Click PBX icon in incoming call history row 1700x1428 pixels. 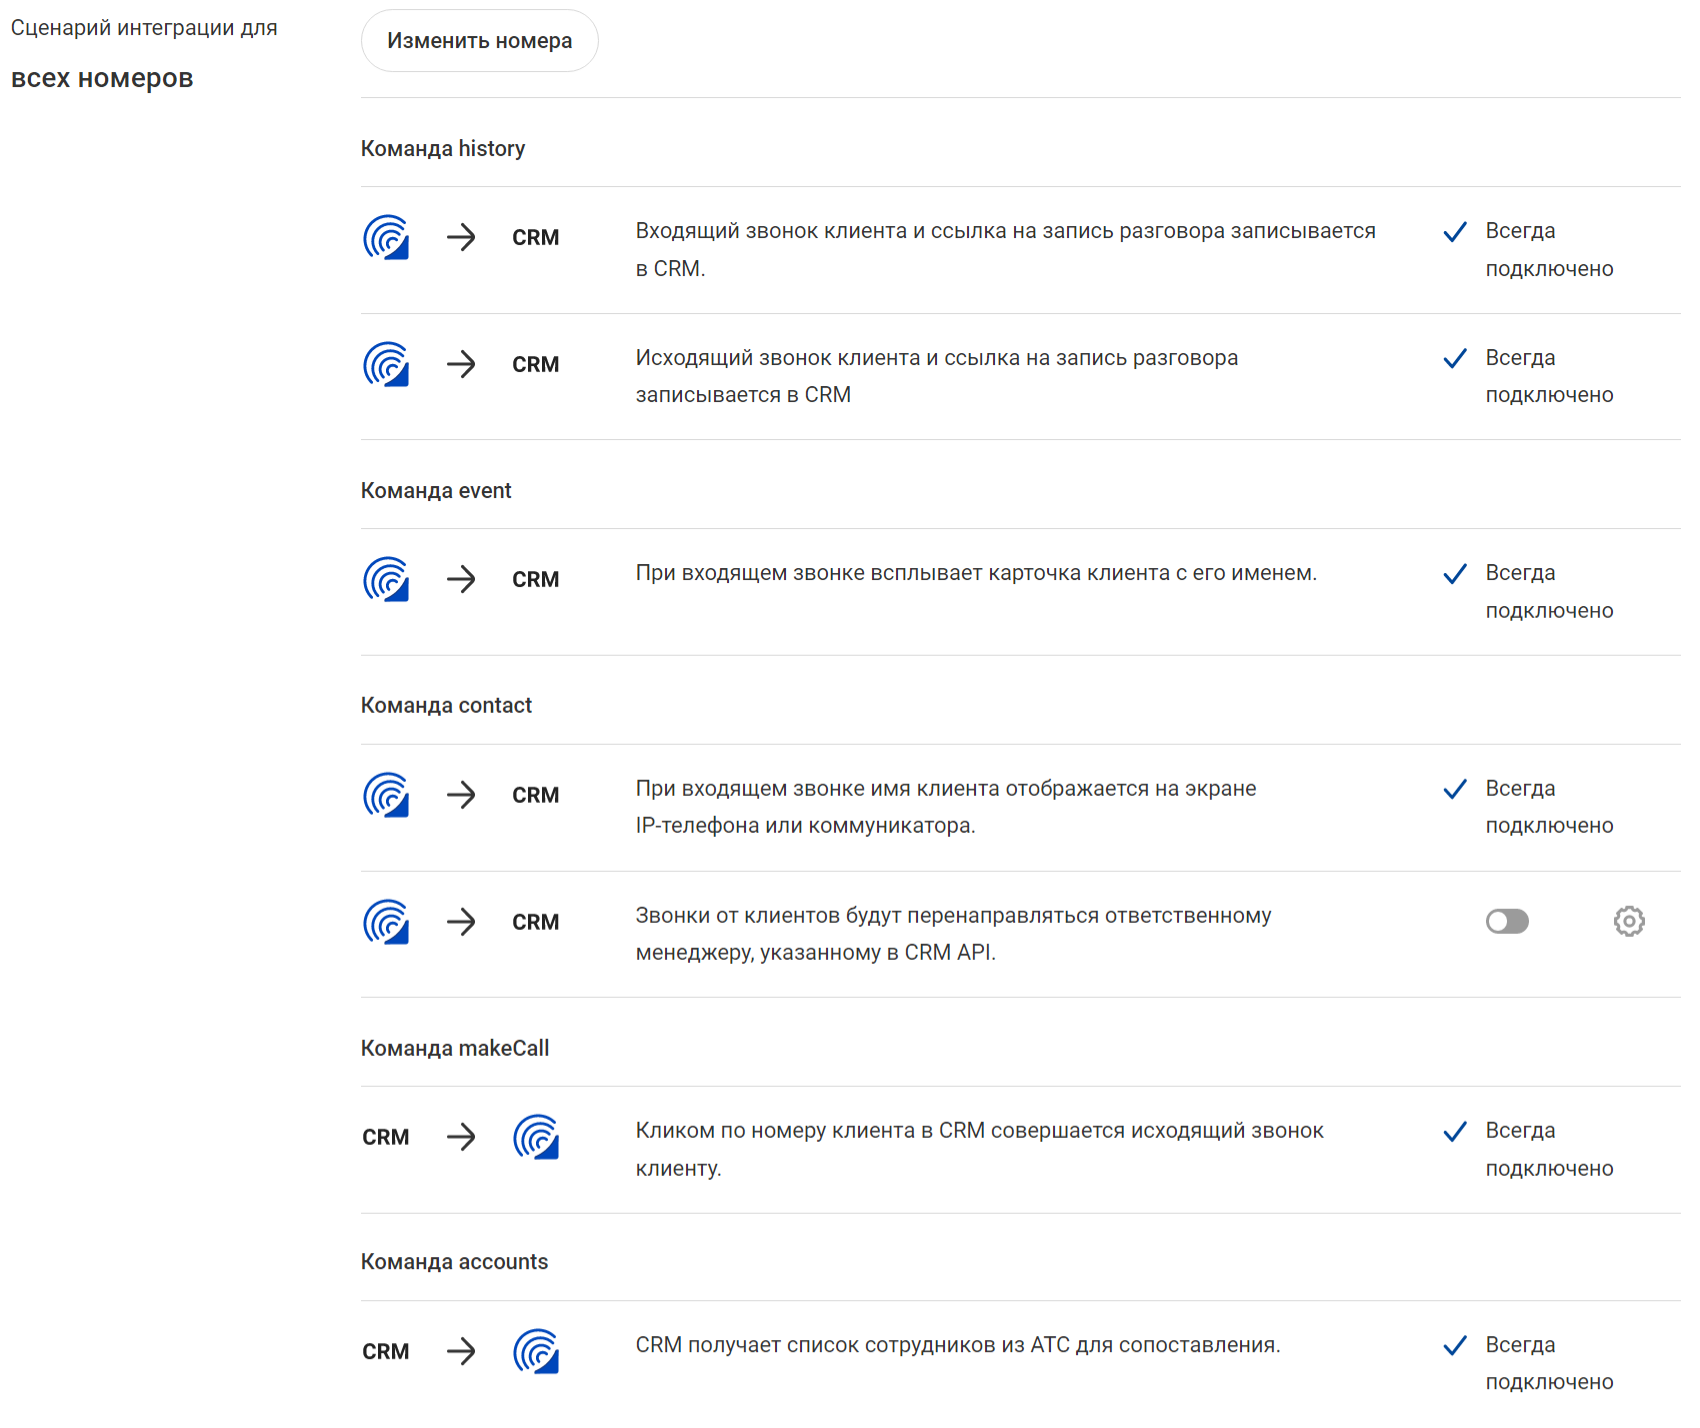(386, 238)
